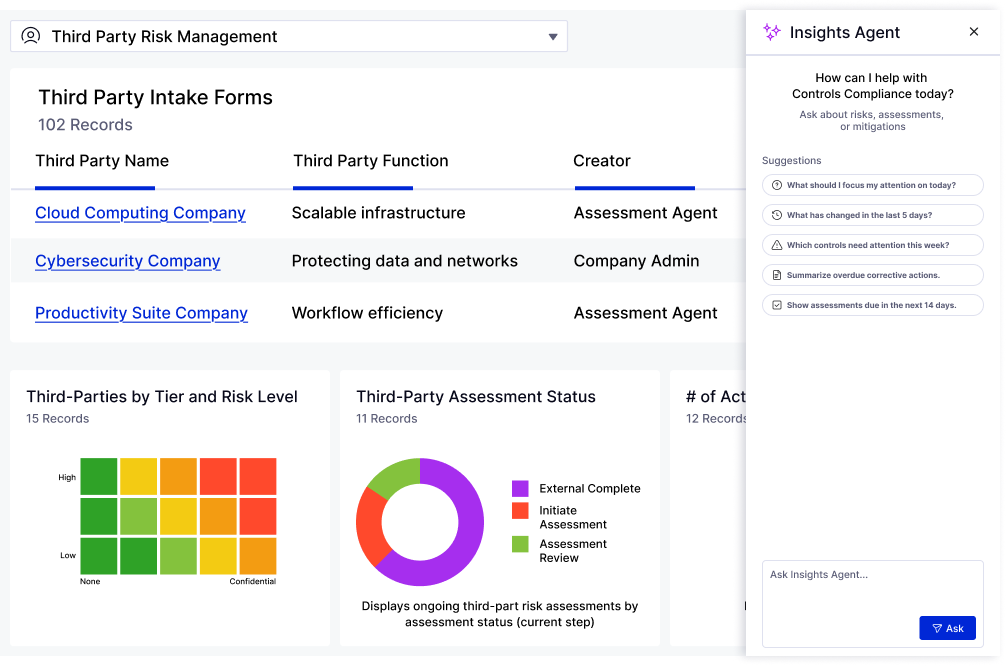Sort by the Third Party Function column header
Screen dimensions: 1006x666
coord(371,161)
